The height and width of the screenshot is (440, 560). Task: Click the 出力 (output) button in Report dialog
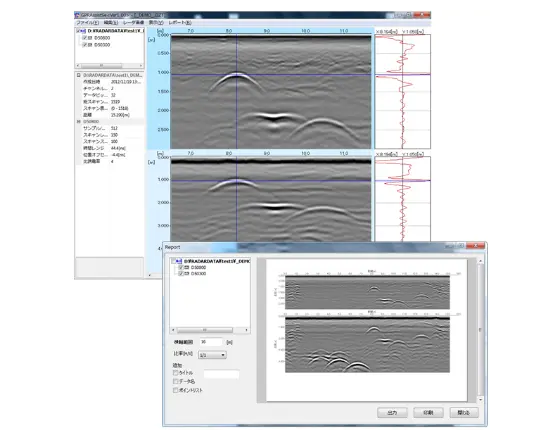[x=392, y=412]
